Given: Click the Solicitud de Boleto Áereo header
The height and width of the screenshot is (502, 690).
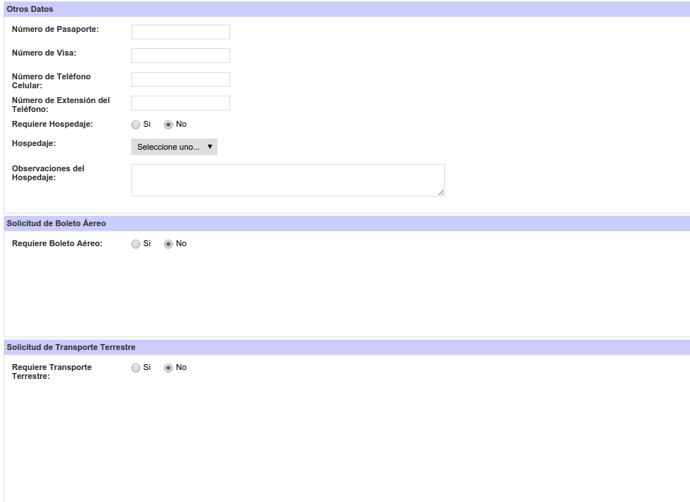Looking at the screenshot, I should click(56, 223).
